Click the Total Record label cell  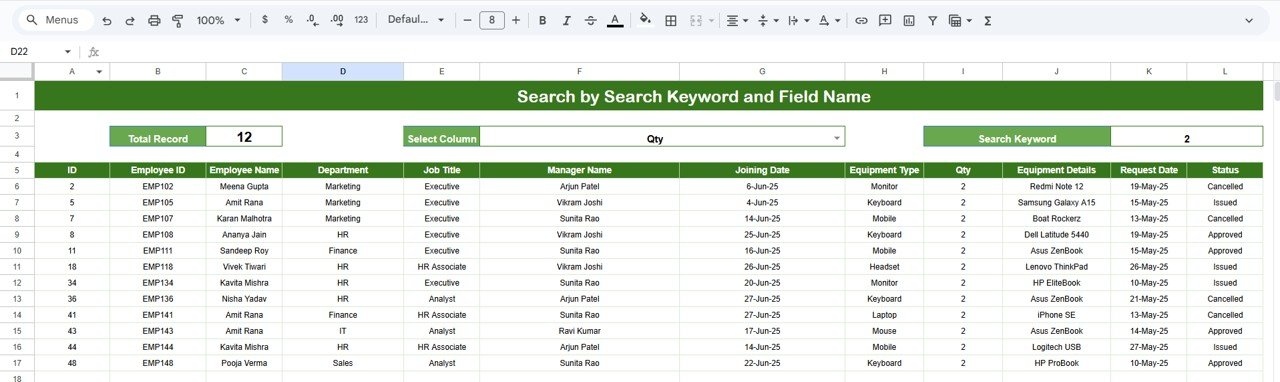[158, 137]
